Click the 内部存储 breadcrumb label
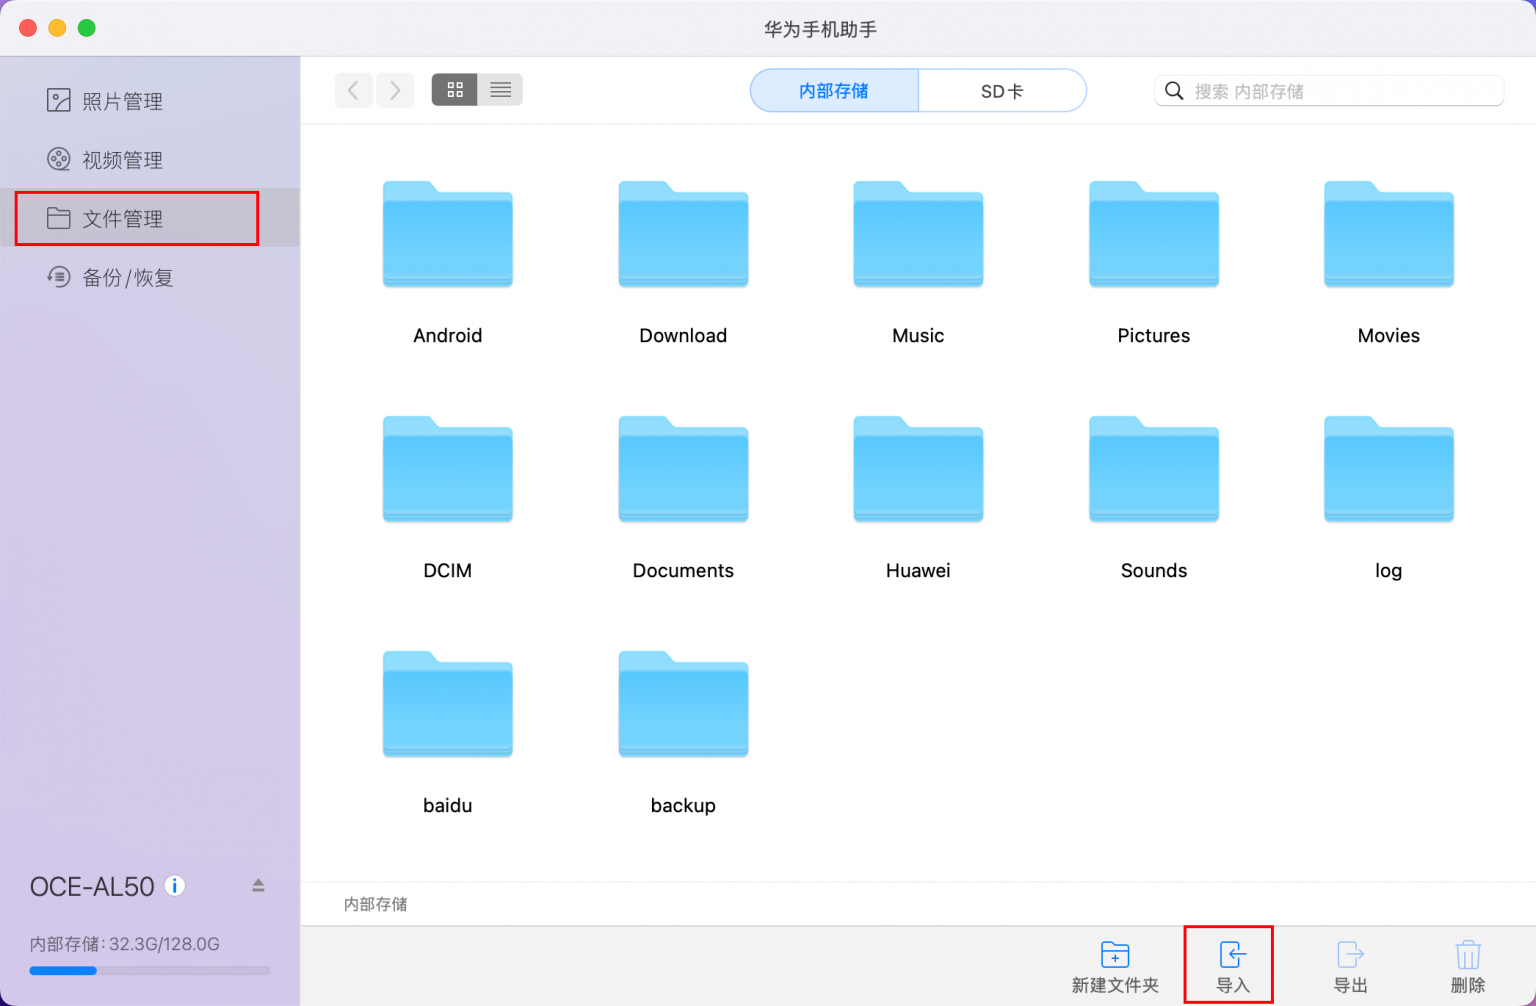This screenshot has height=1006, width=1536. [374, 904]
